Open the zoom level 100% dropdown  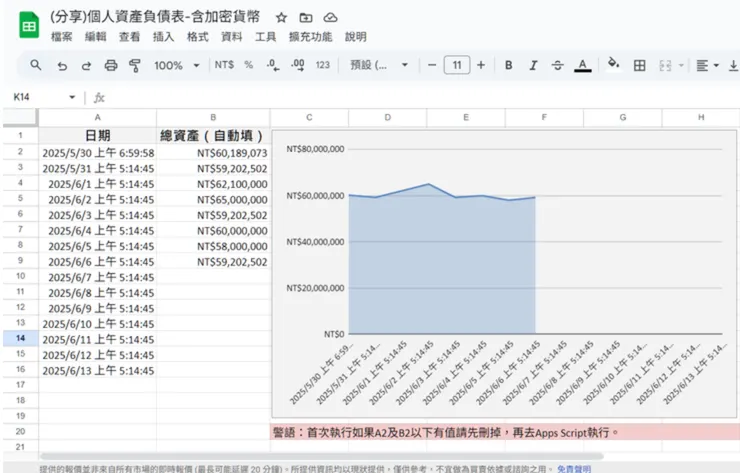tap(177, 65)
